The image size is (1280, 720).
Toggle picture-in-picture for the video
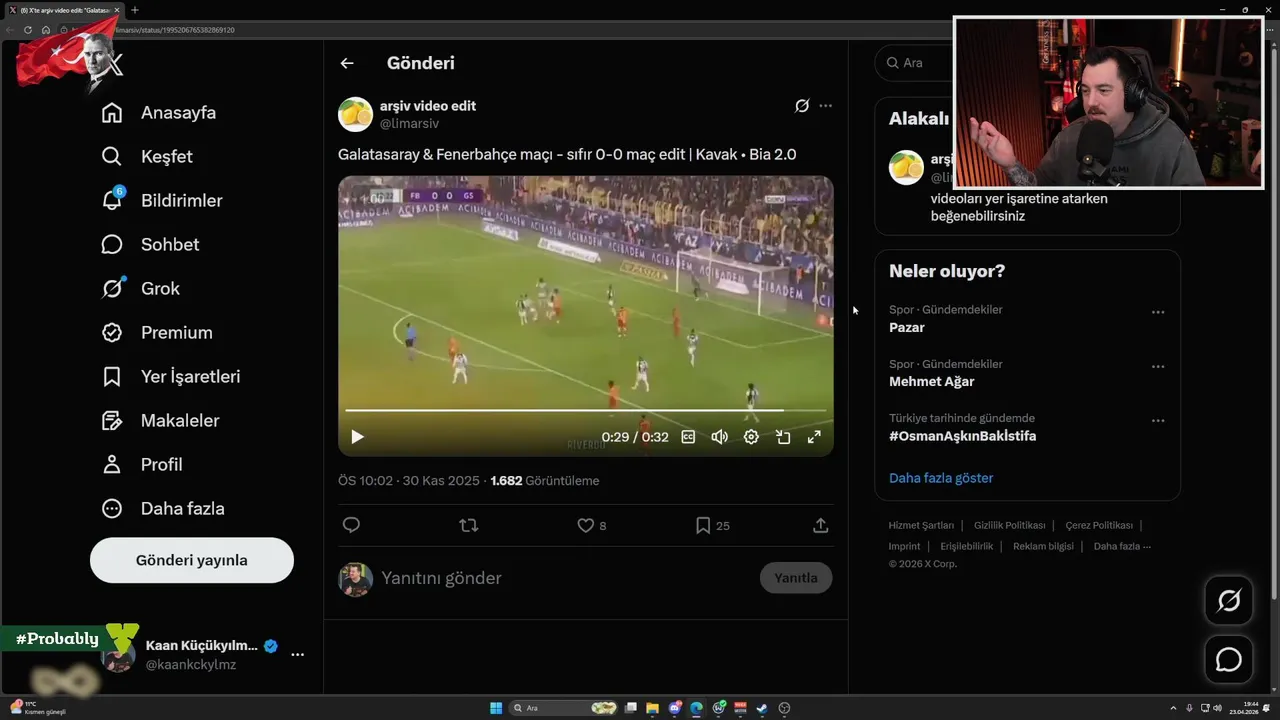tap(783, 437)
